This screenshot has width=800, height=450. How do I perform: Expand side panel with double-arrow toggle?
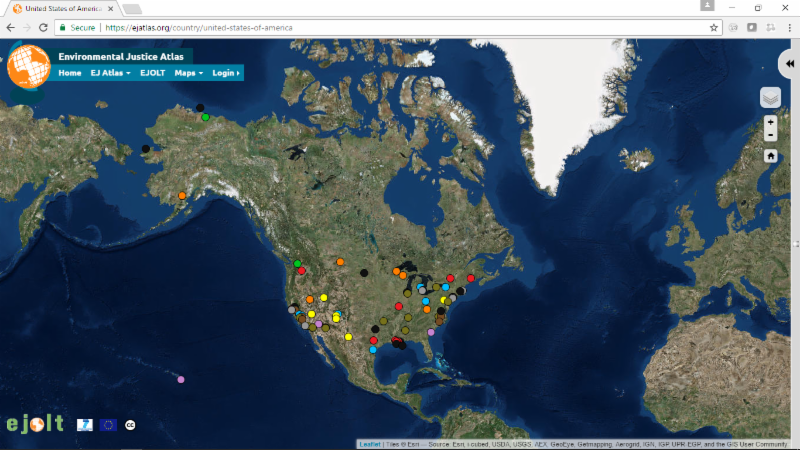tap(788, 63)
